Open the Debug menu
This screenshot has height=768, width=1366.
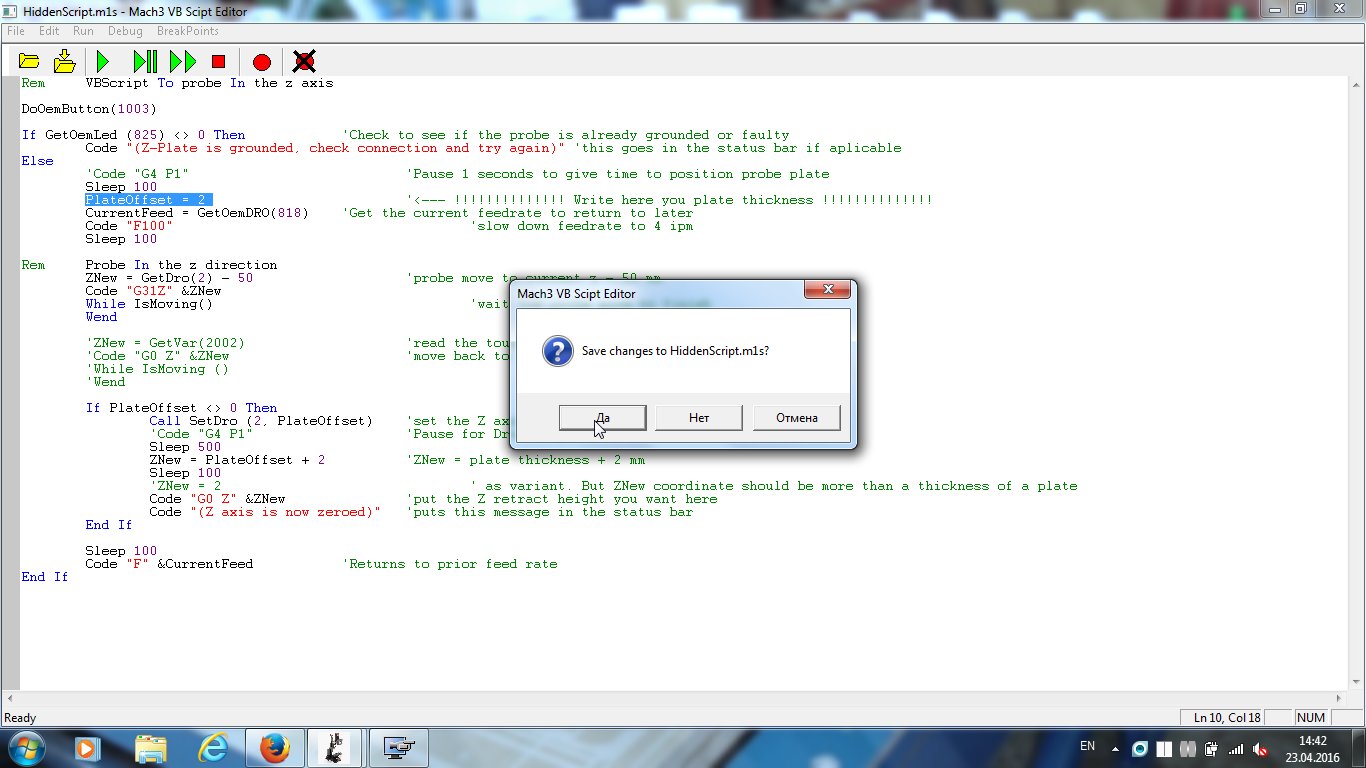pos(125,31)
